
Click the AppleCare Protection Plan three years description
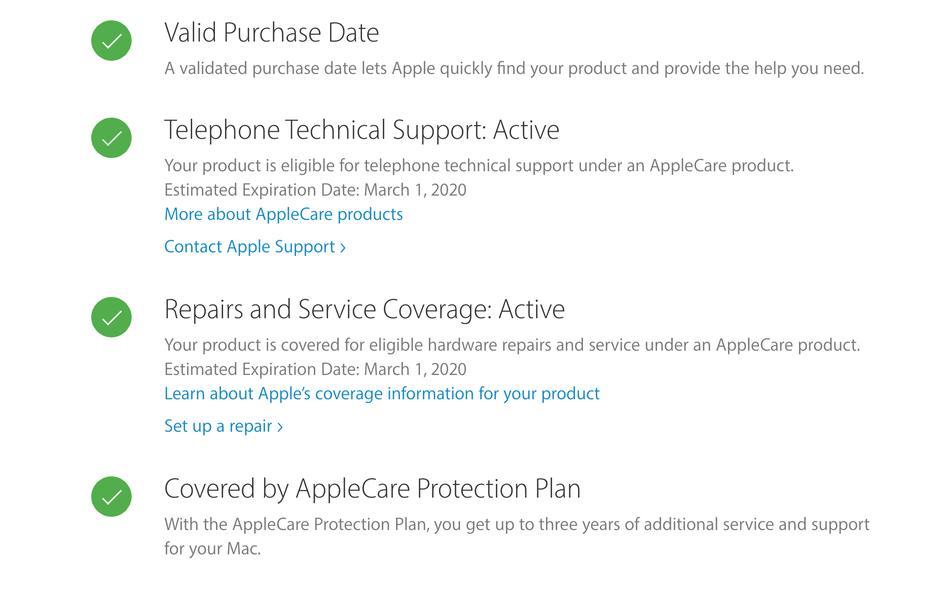517,536
